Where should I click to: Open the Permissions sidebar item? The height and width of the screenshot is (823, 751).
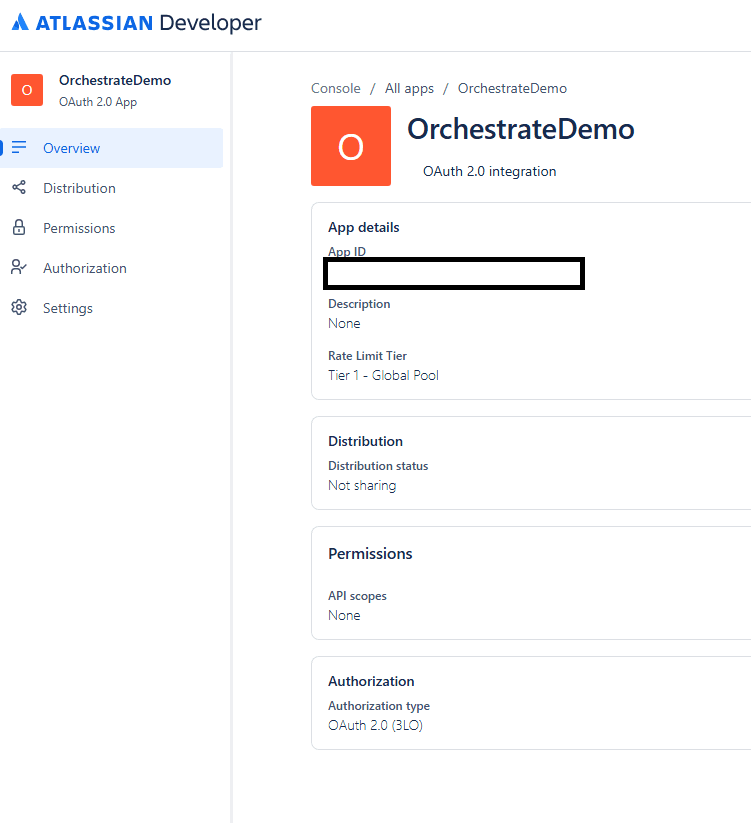coord(111,228)
